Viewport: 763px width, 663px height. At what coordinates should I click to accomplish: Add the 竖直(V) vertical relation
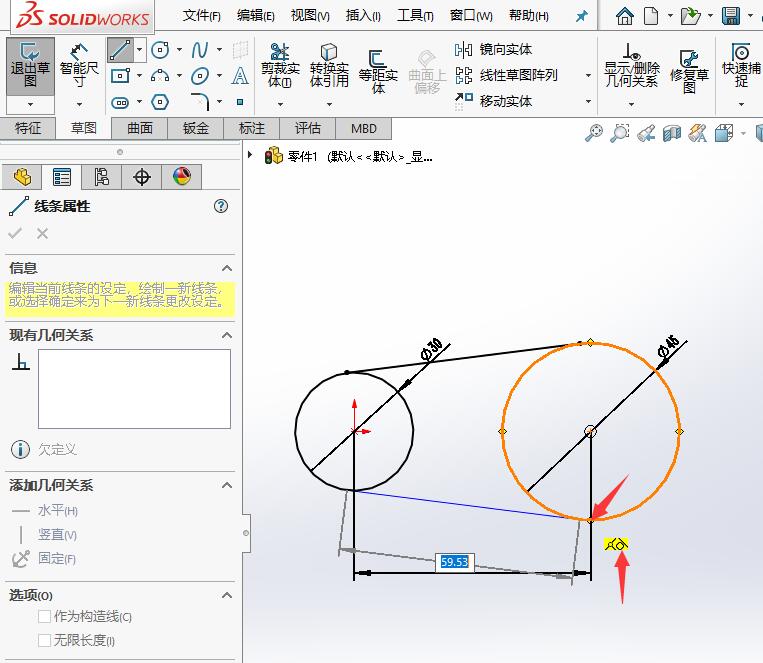point(44,534)
